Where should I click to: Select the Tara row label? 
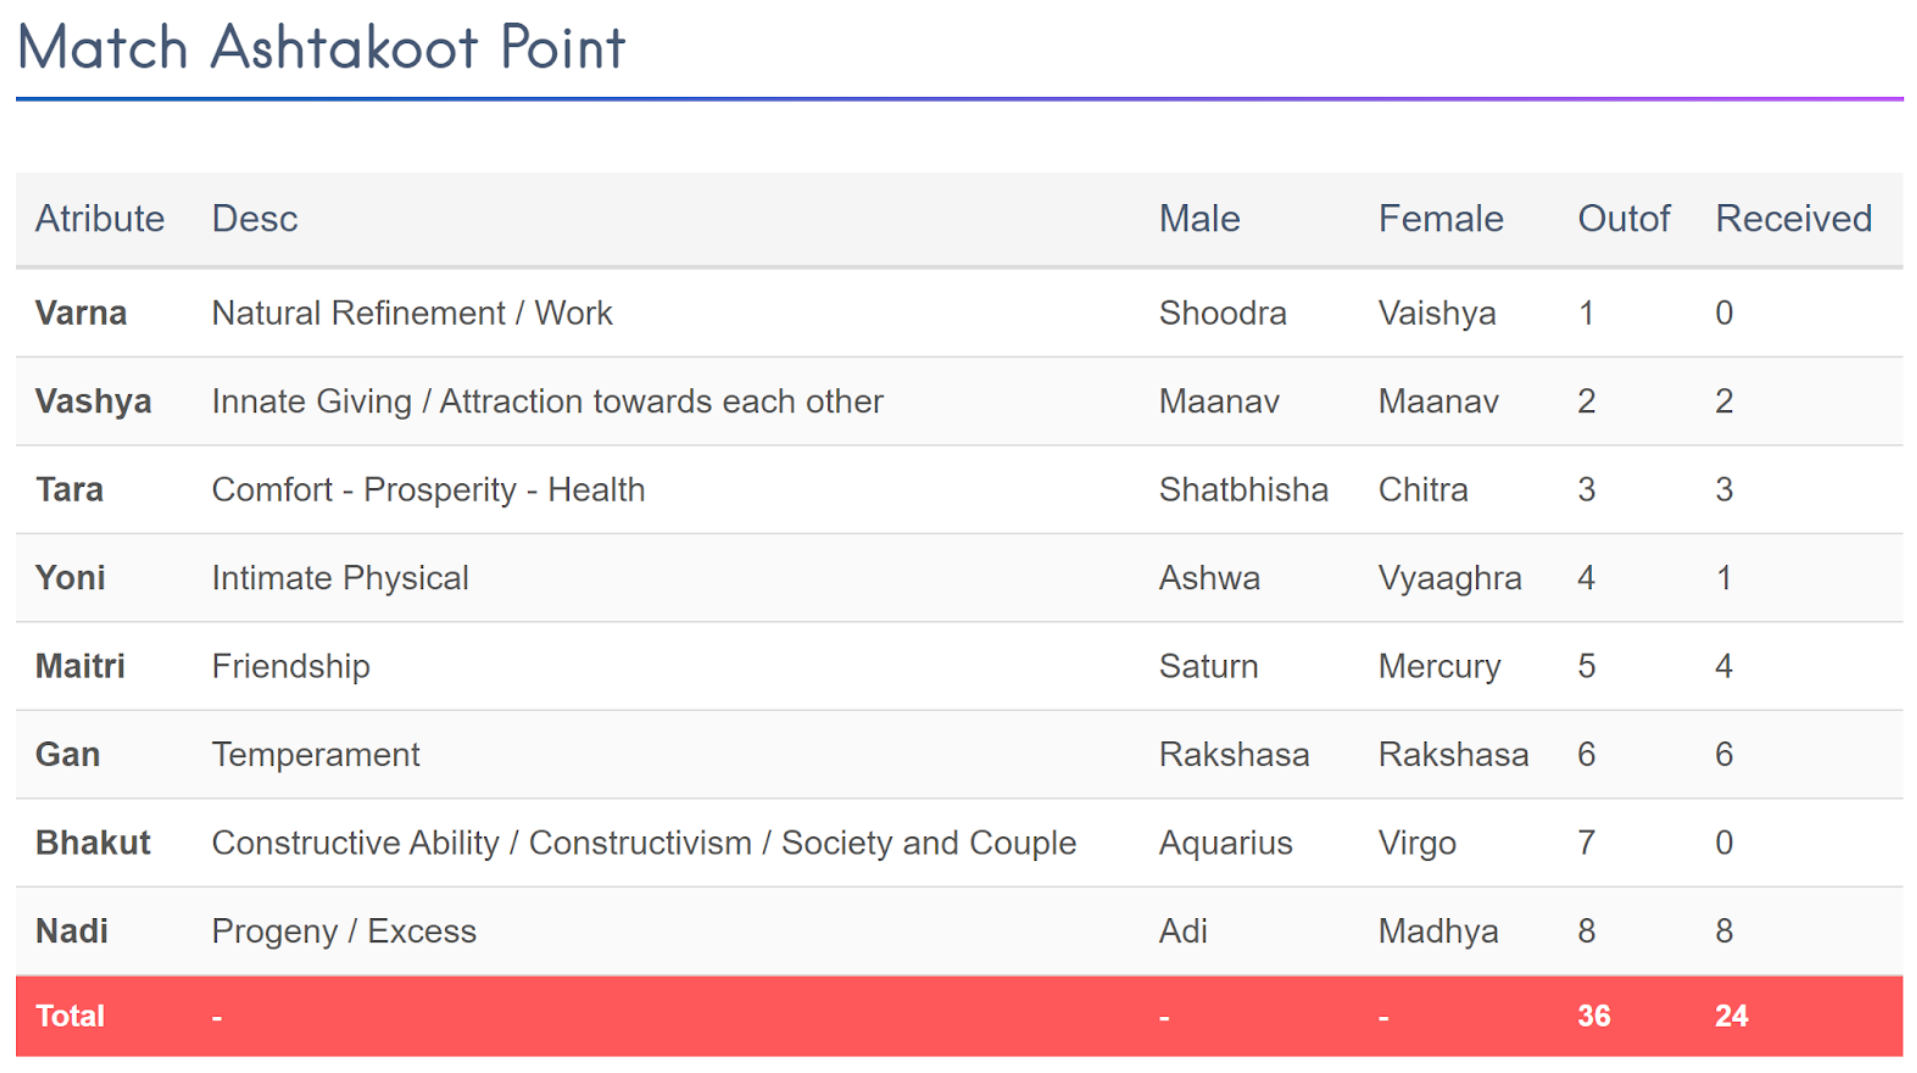(69, 489)
